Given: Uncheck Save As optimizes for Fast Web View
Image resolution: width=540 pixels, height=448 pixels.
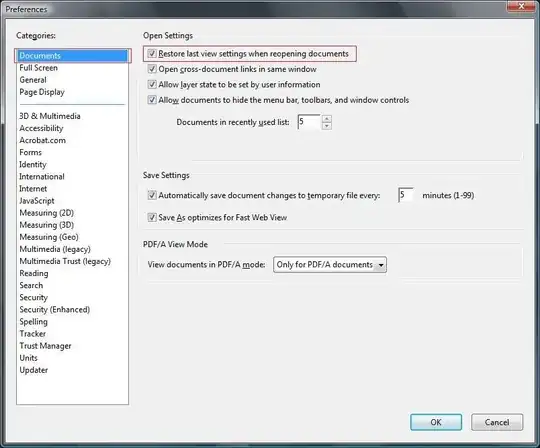Looking at the screenshot, I should click(x=152, y=217).
